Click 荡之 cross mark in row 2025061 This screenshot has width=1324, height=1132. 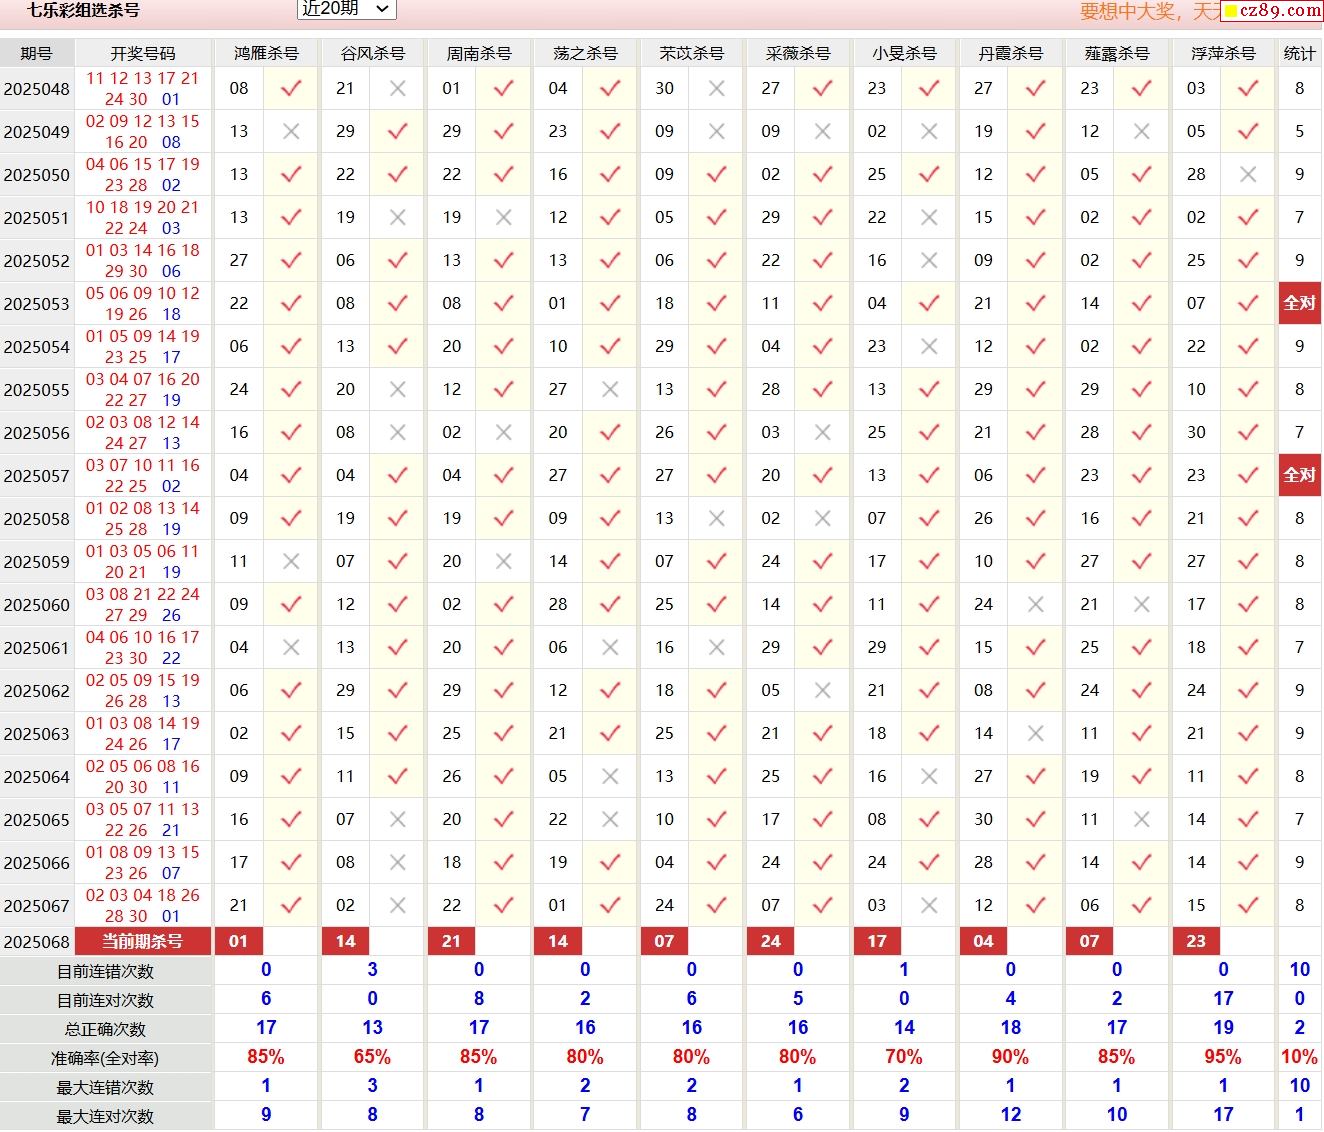pyautogui.click(x=610, y=647)
